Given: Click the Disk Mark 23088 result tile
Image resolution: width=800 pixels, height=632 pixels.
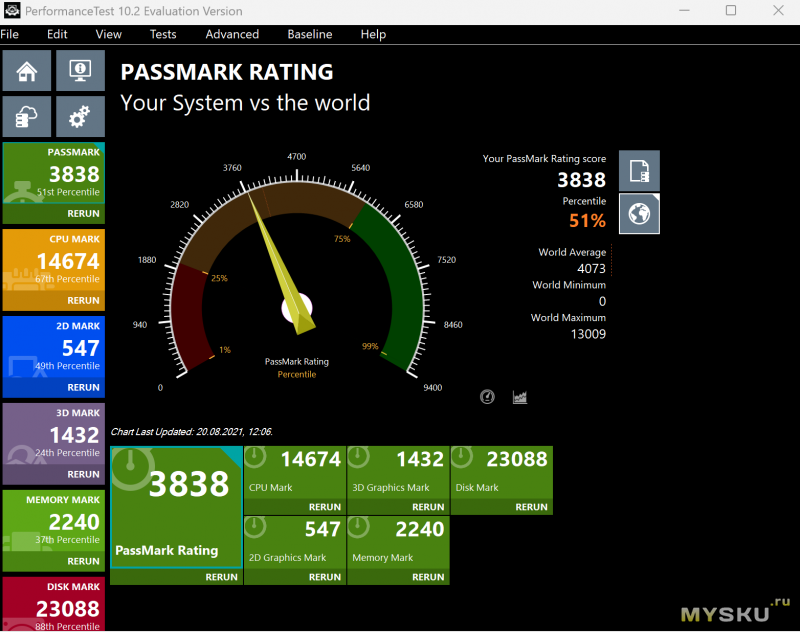Looking at the screenshot, I should [x=501, y=472].
